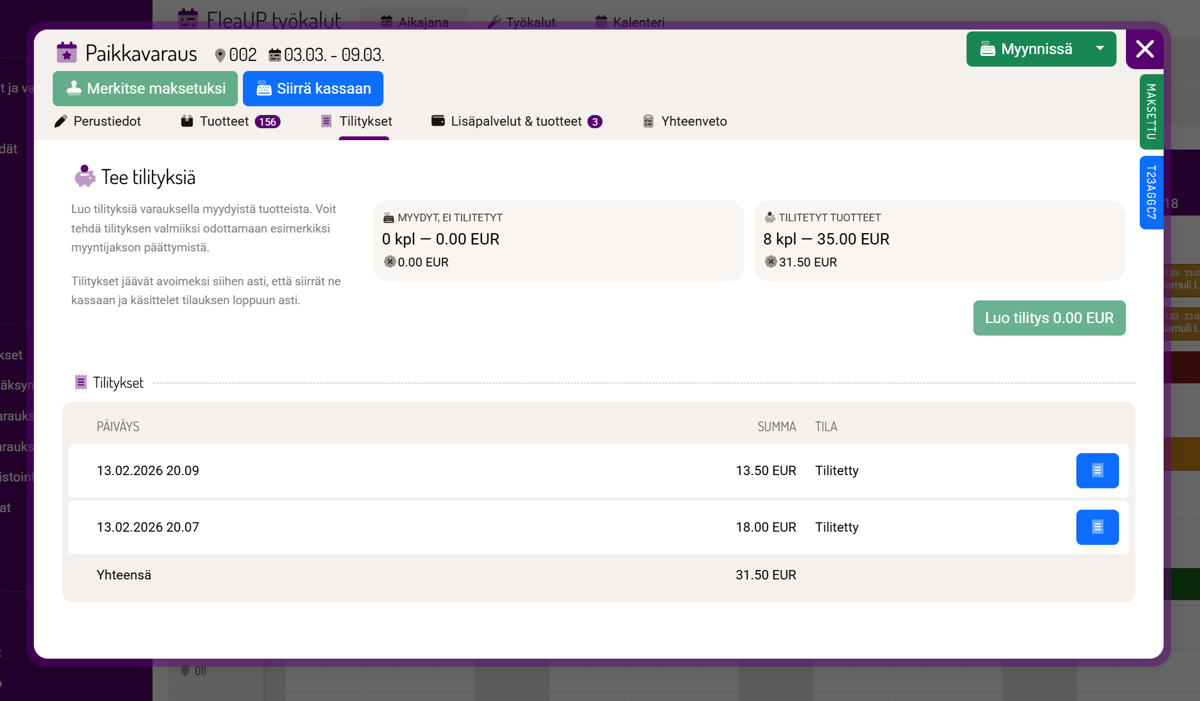Click the Siirrä kassaan button
Image resolution: width=1200 pixels, height=701 pixels.
tap(313, 89)
